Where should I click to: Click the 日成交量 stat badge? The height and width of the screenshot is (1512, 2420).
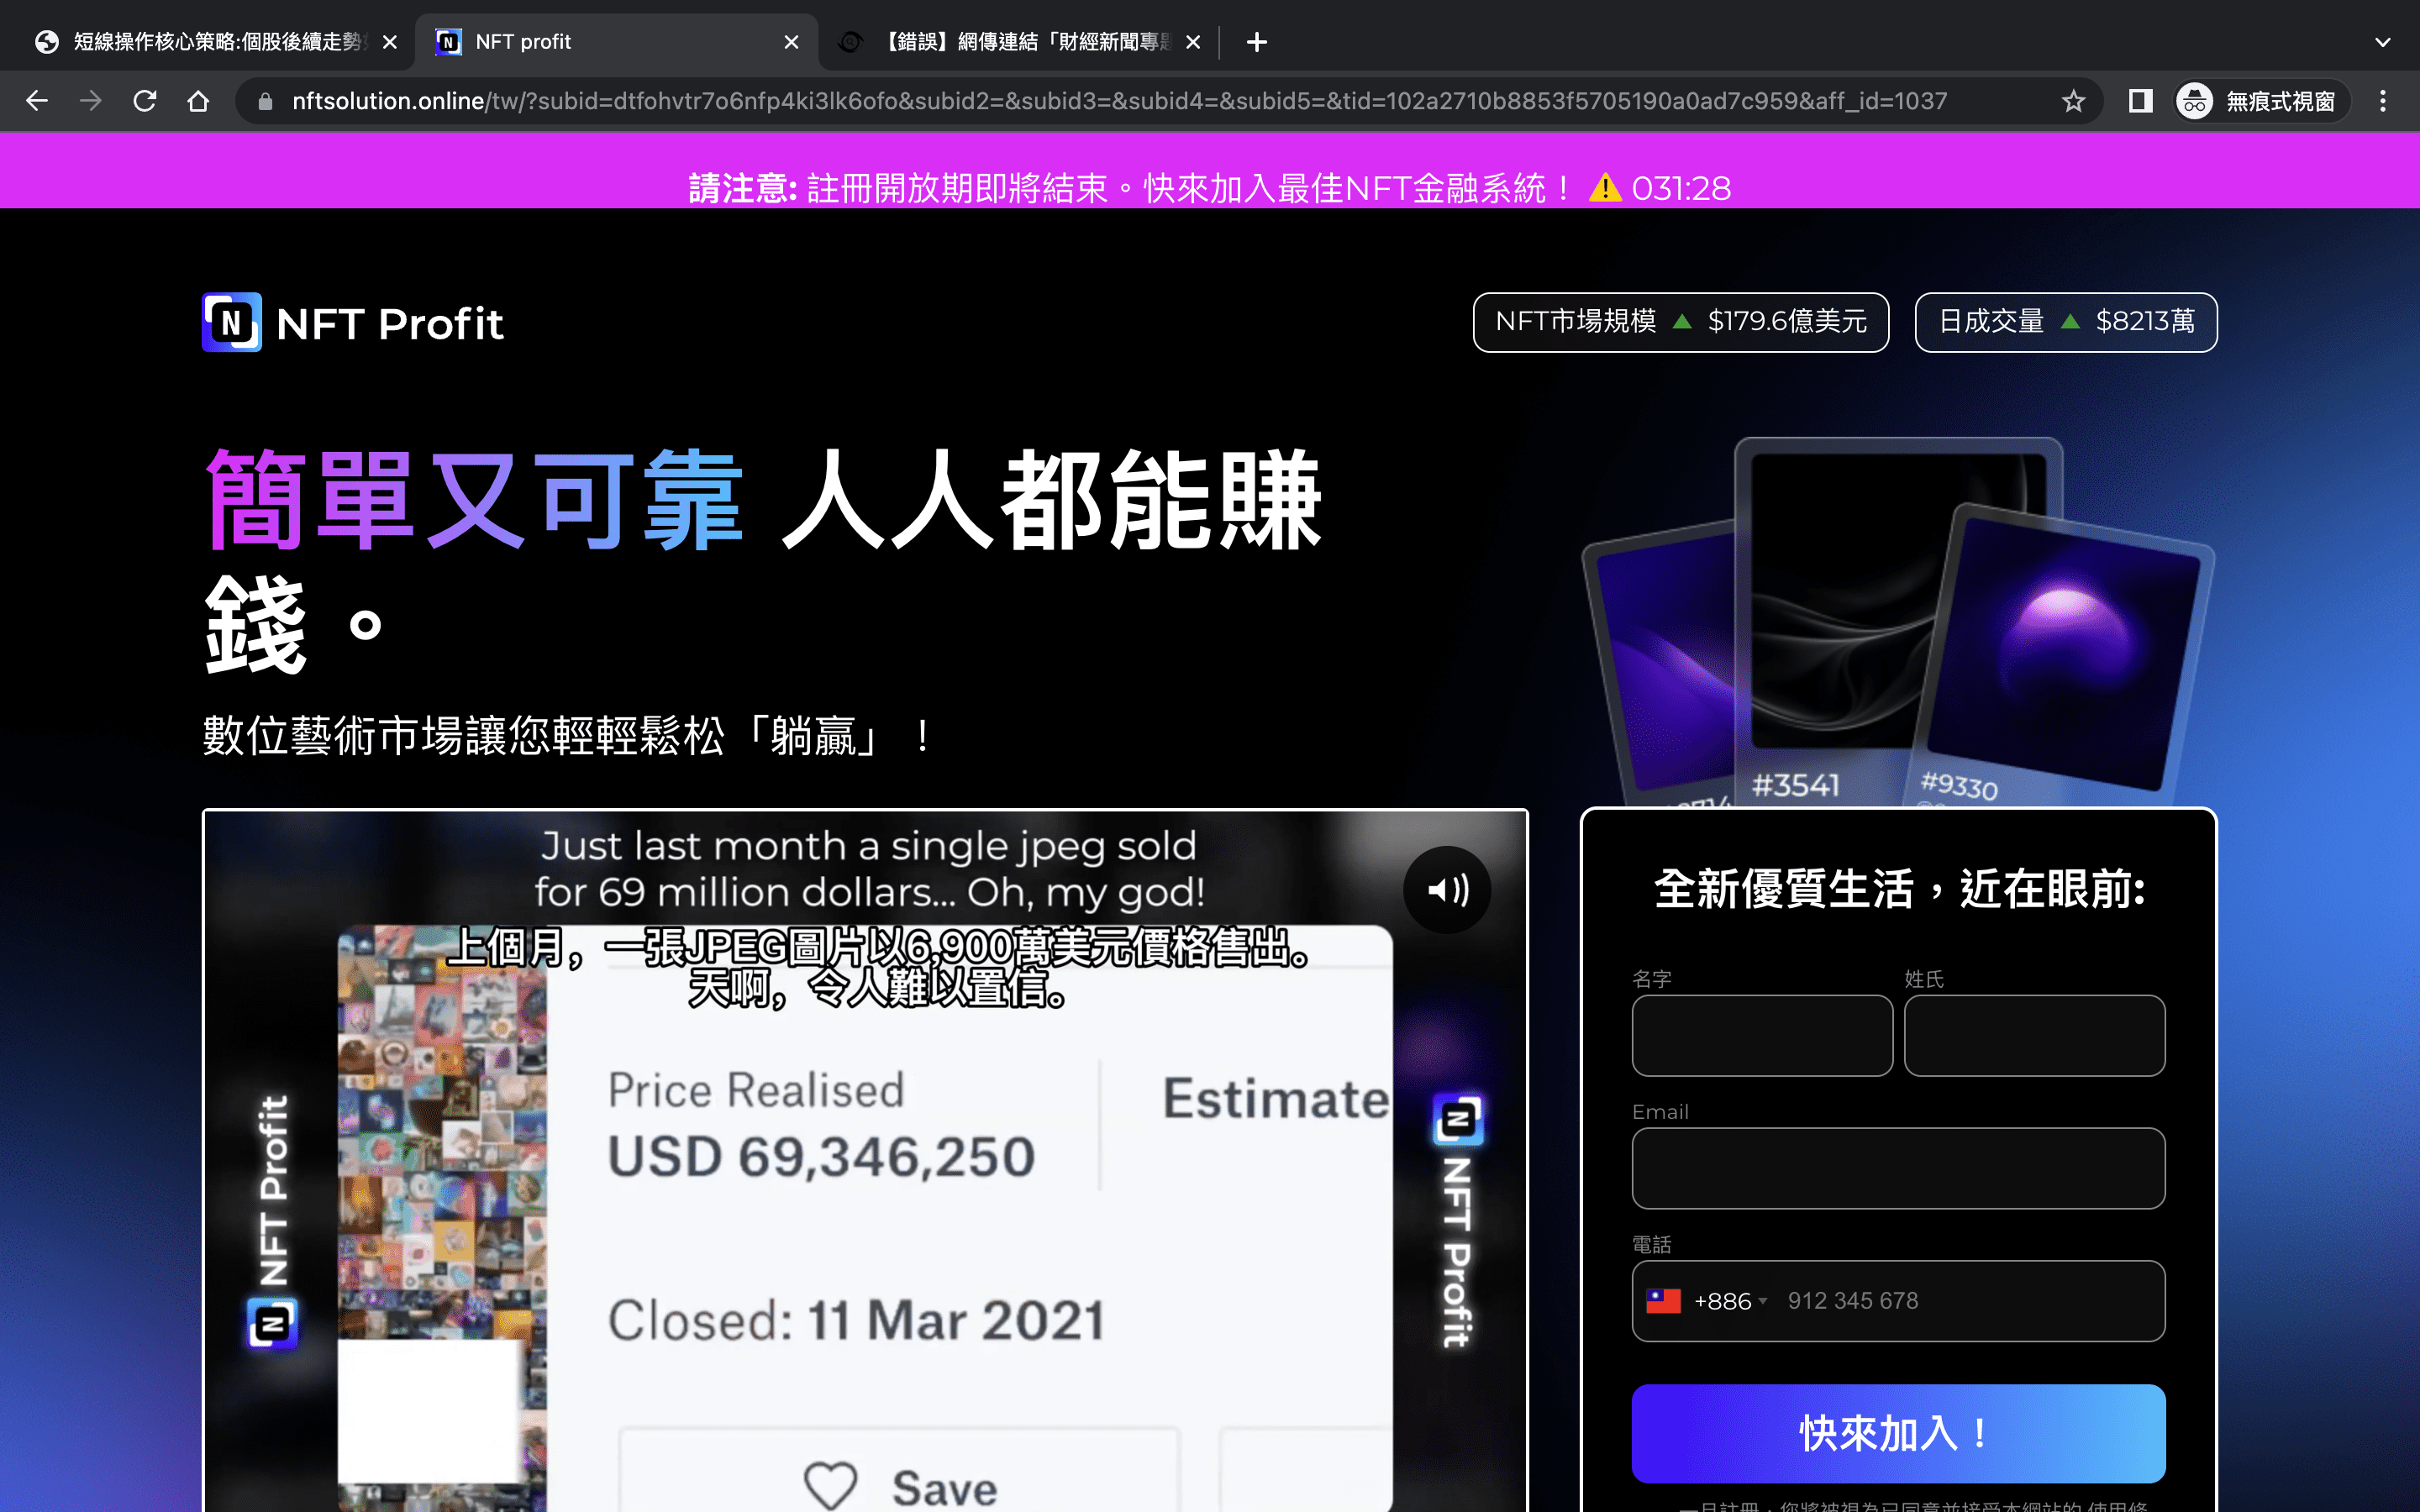[x=2065, y=322]
